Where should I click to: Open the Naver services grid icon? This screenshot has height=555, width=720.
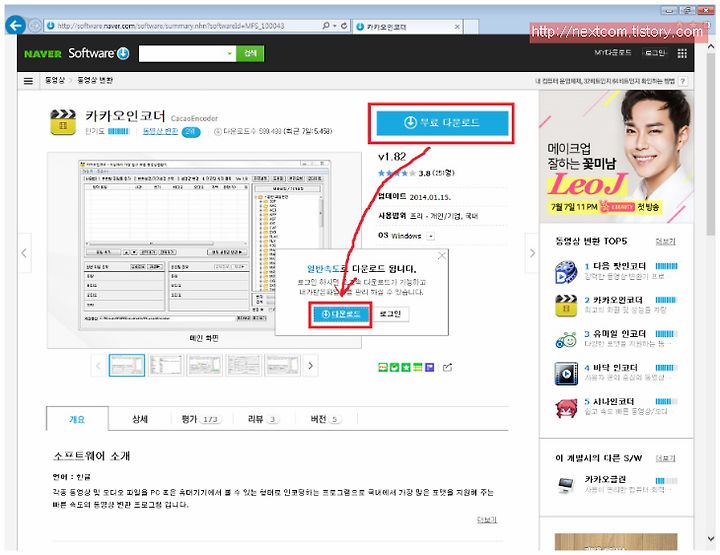point(682,53)
